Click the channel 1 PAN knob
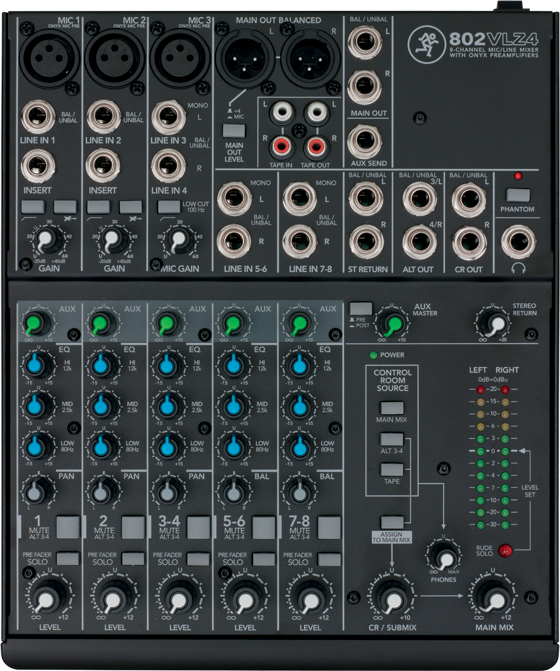 pyautogui.click(x=36, y=491)
